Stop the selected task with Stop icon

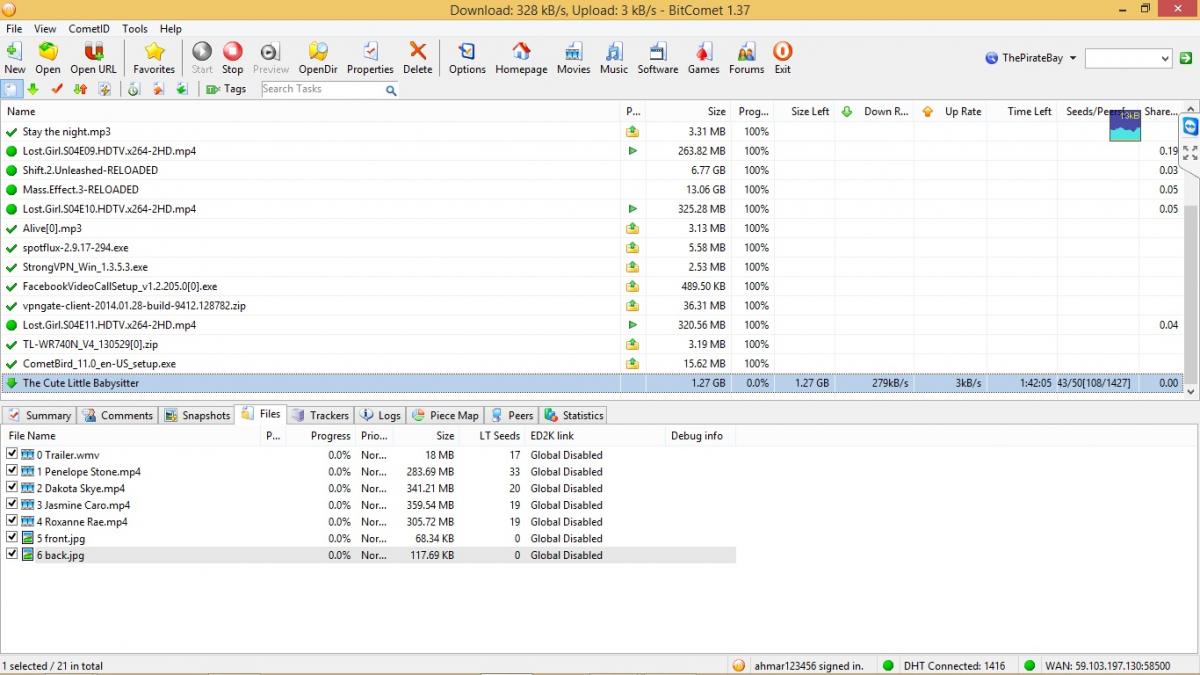[232, 58]
